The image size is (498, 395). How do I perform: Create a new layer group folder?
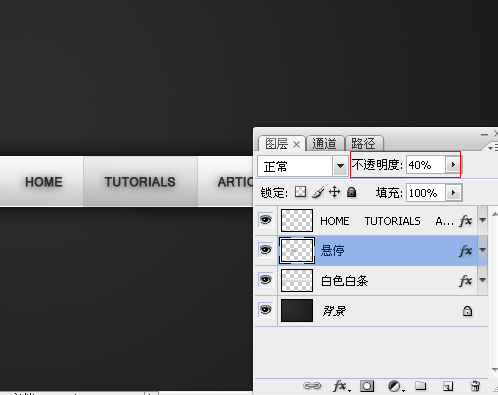point(421,386)
